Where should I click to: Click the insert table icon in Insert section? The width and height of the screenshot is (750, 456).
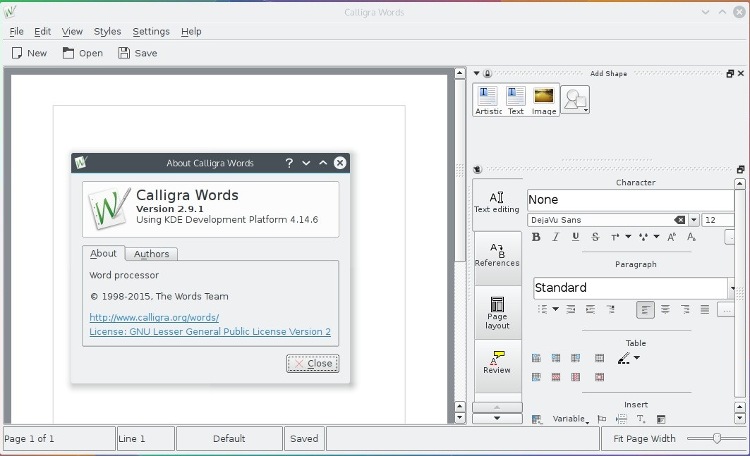(x=537, y=419)
